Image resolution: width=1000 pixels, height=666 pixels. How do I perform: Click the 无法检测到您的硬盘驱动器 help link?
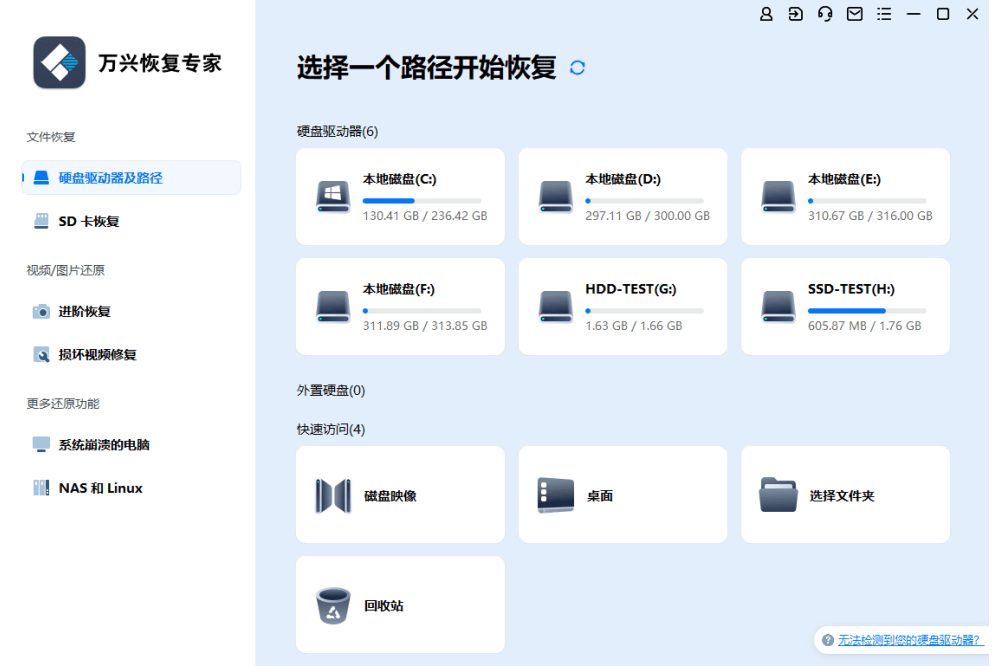[909, 640]
